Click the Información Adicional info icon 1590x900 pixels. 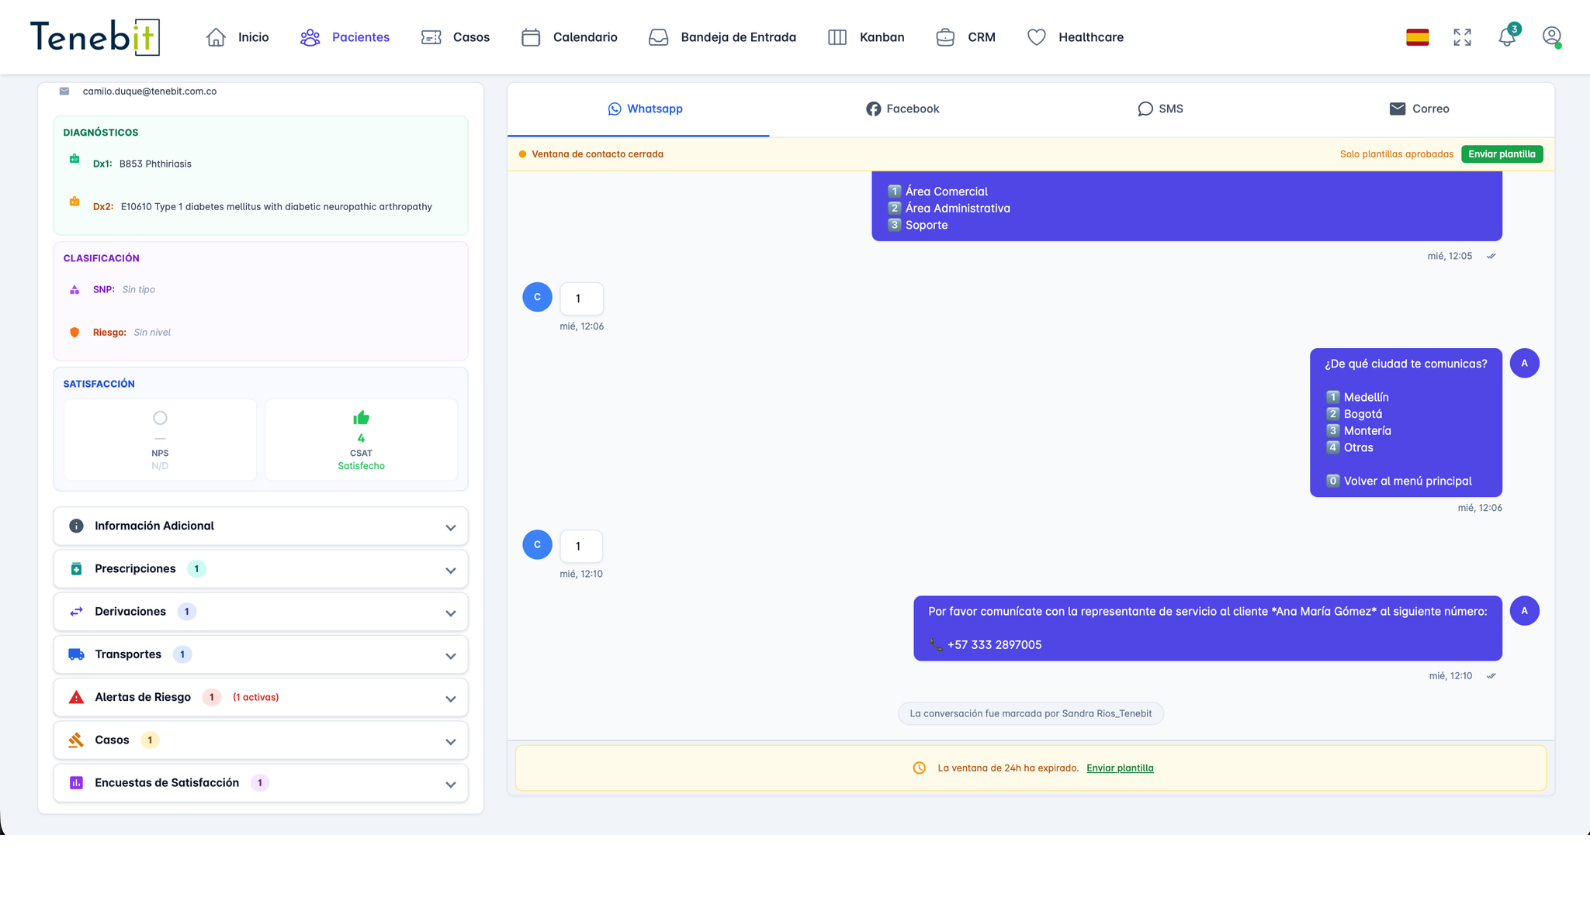pyautogui.click(x=76, y=526)
